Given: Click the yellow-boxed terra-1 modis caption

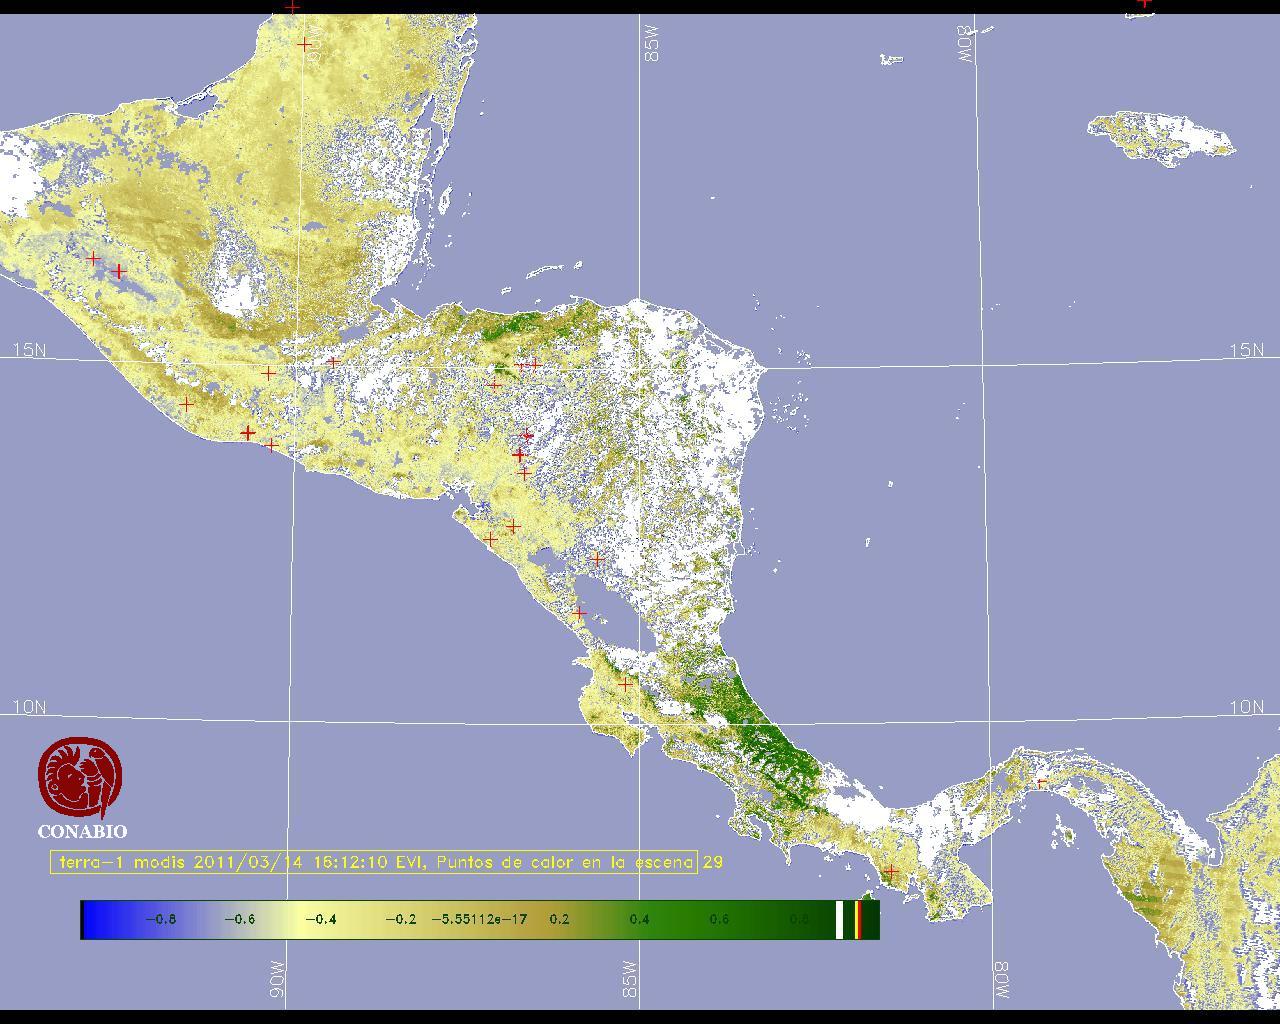Looking at the screenshot, I should click(374, 862).
